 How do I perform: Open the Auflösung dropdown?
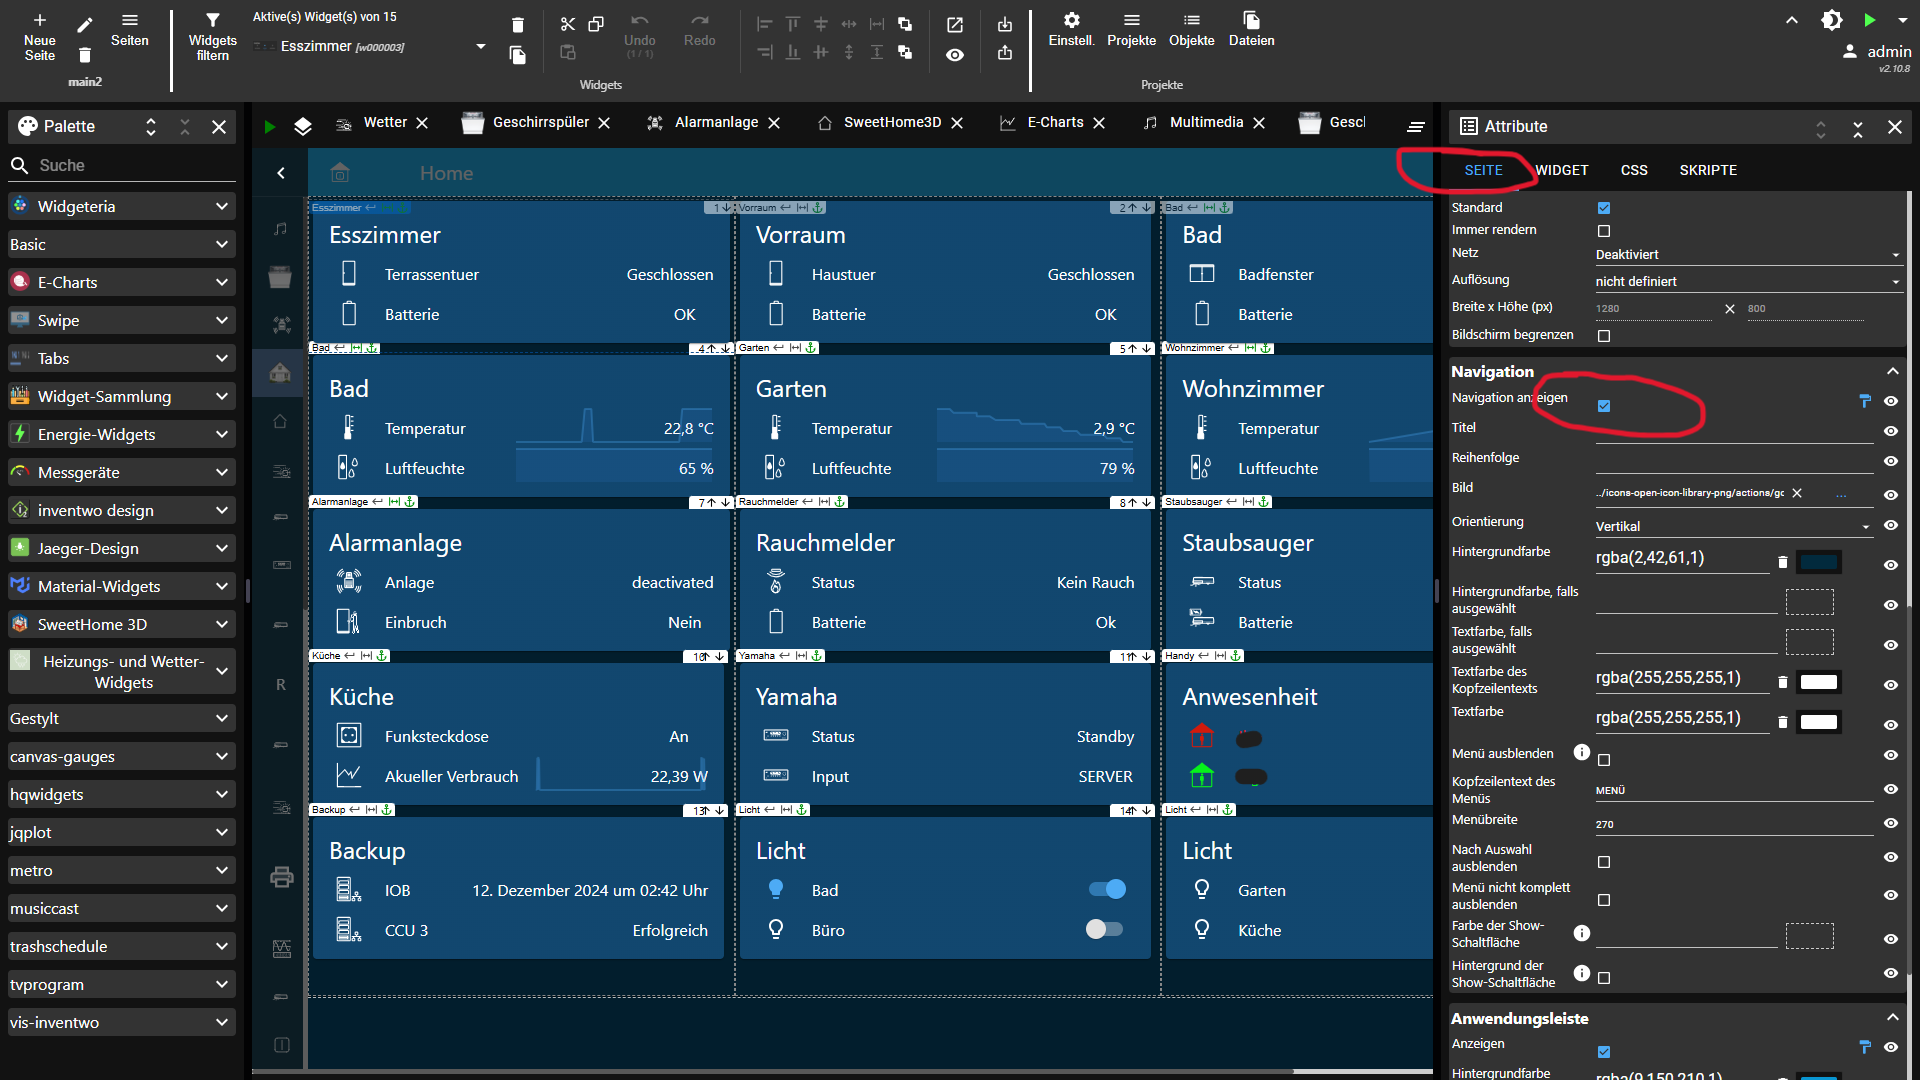point(1748,282)
